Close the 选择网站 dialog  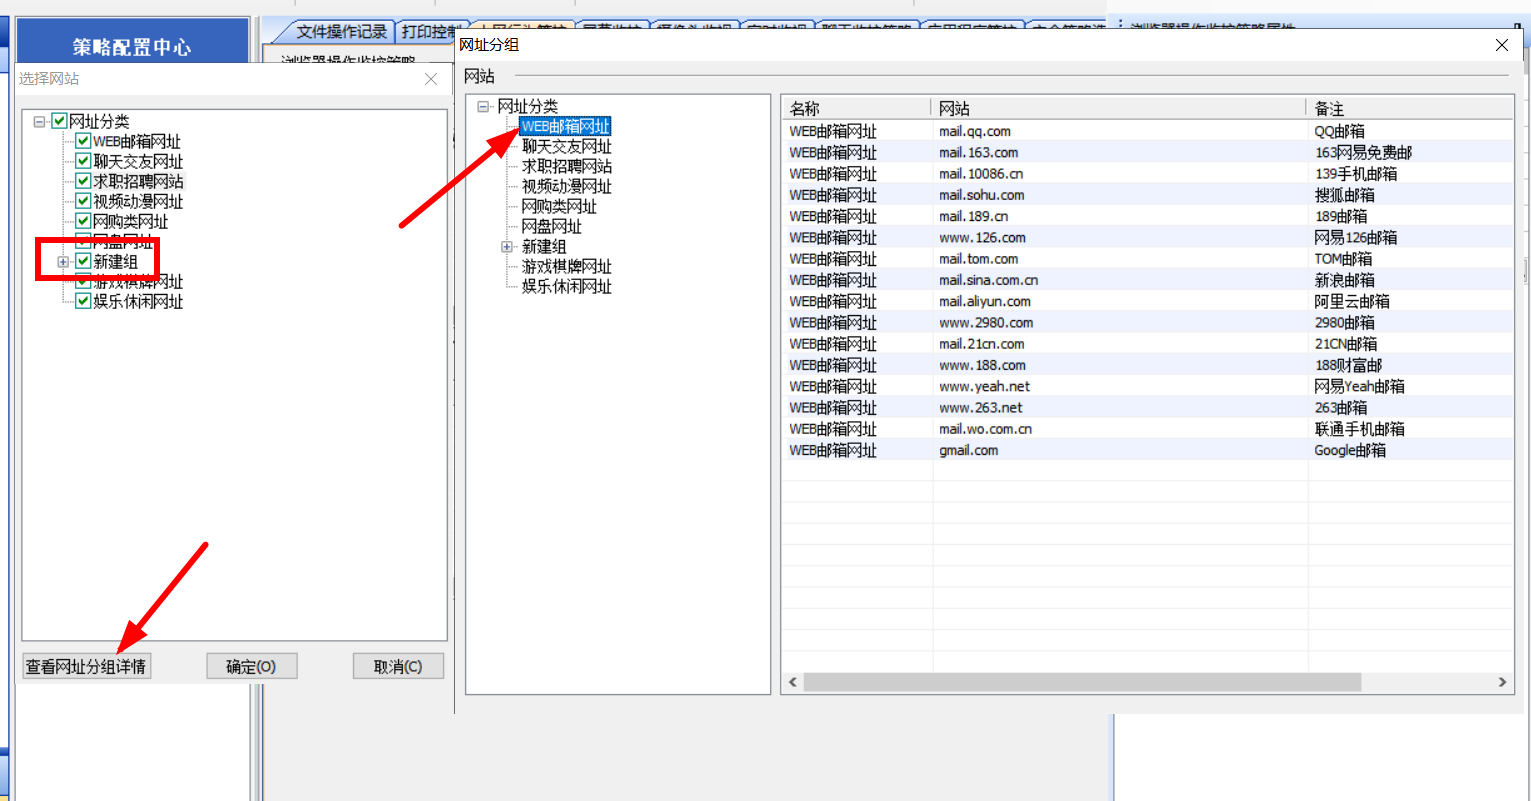coord(431,79)
